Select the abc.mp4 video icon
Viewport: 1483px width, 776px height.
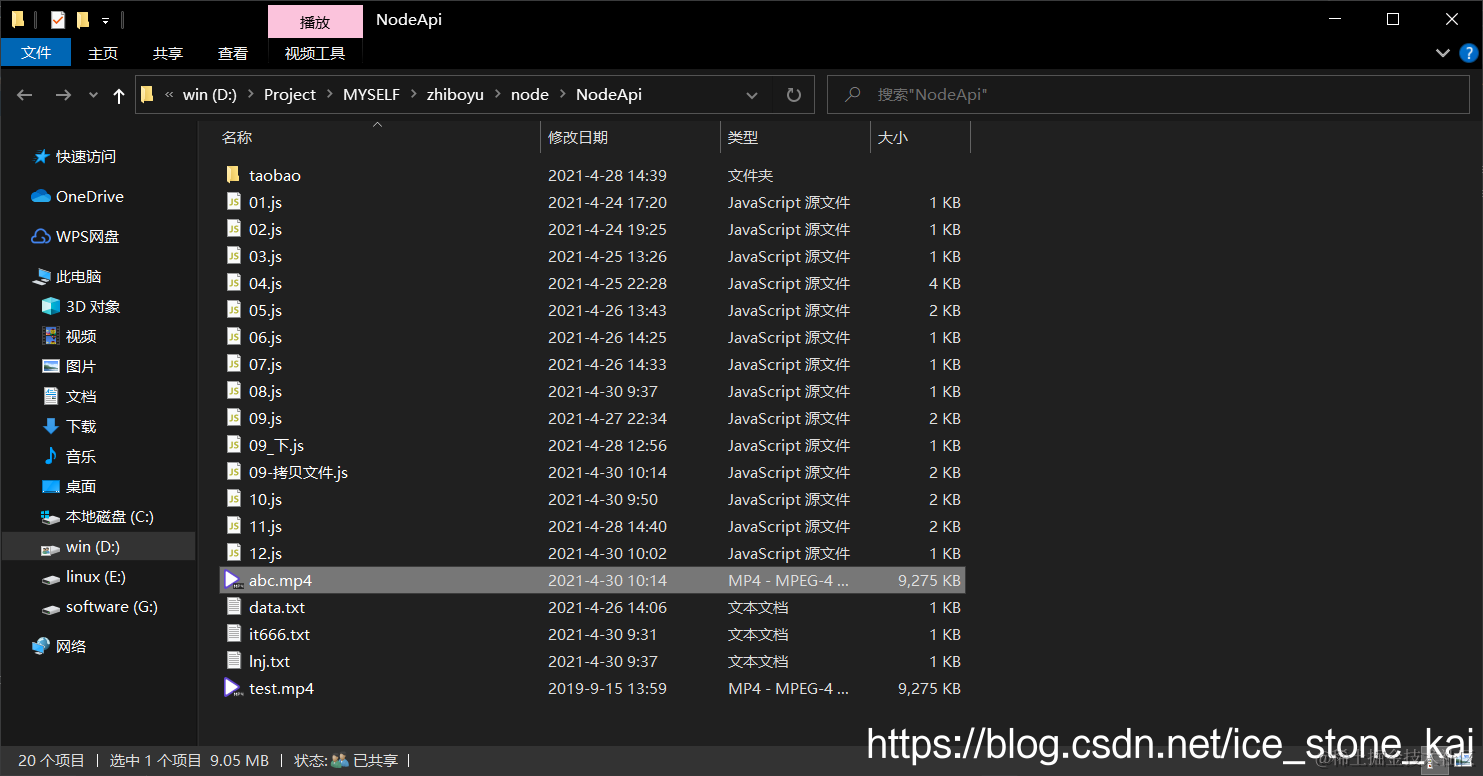233,580
